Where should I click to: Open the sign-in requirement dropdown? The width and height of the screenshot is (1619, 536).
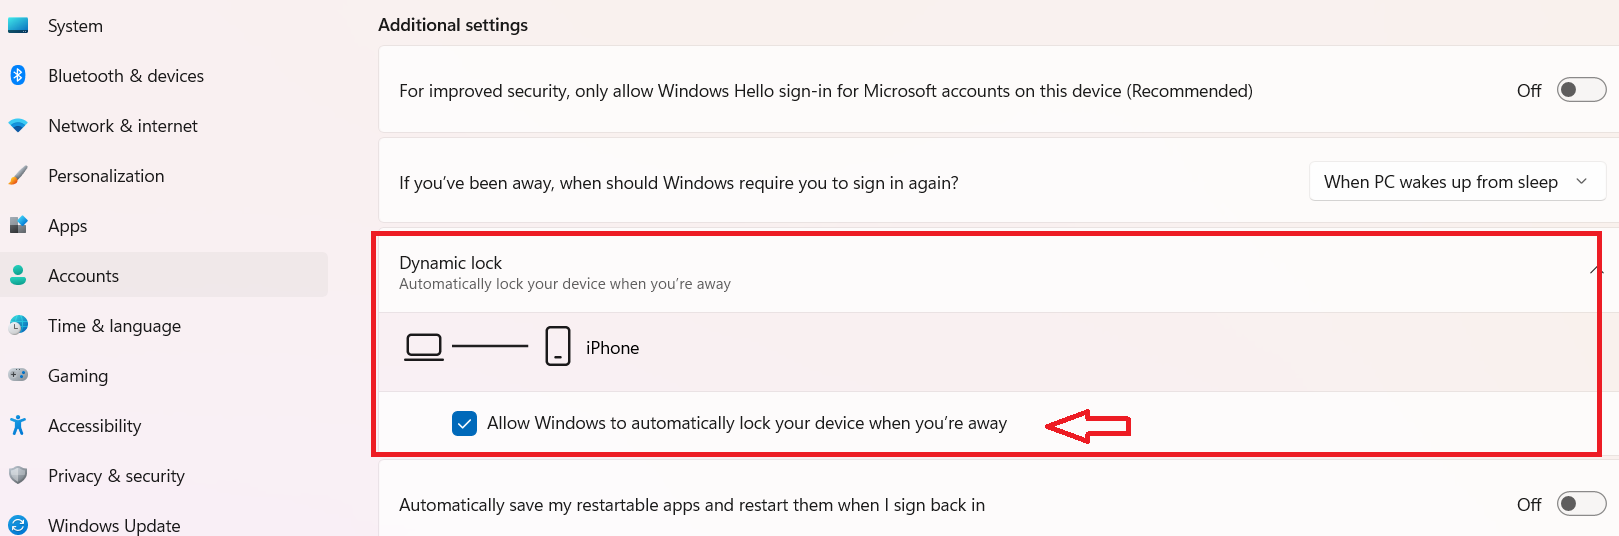click(x=1456, y=182)
